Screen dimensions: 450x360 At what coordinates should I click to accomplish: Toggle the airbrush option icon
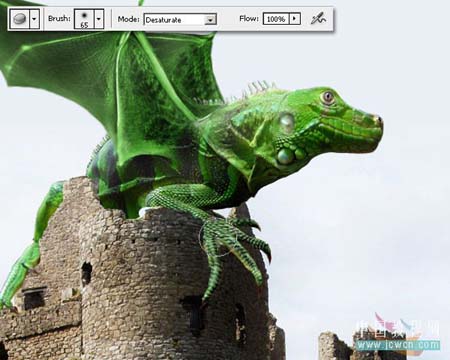coord(318,19)
